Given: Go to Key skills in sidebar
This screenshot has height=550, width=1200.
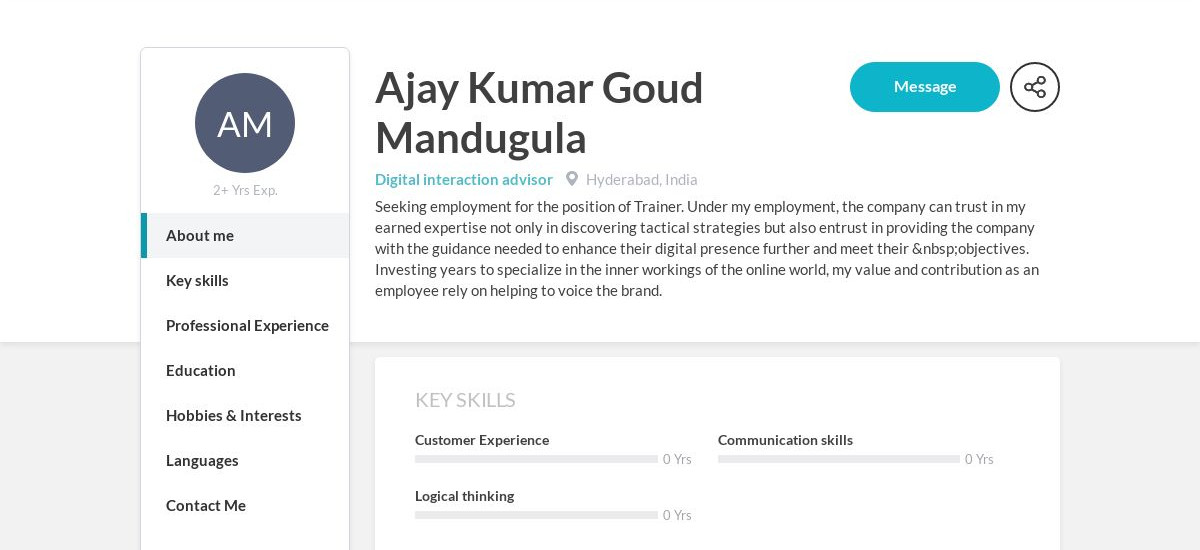Looking at the screenshot, I should pyautogui.click(x=245, y=280).
